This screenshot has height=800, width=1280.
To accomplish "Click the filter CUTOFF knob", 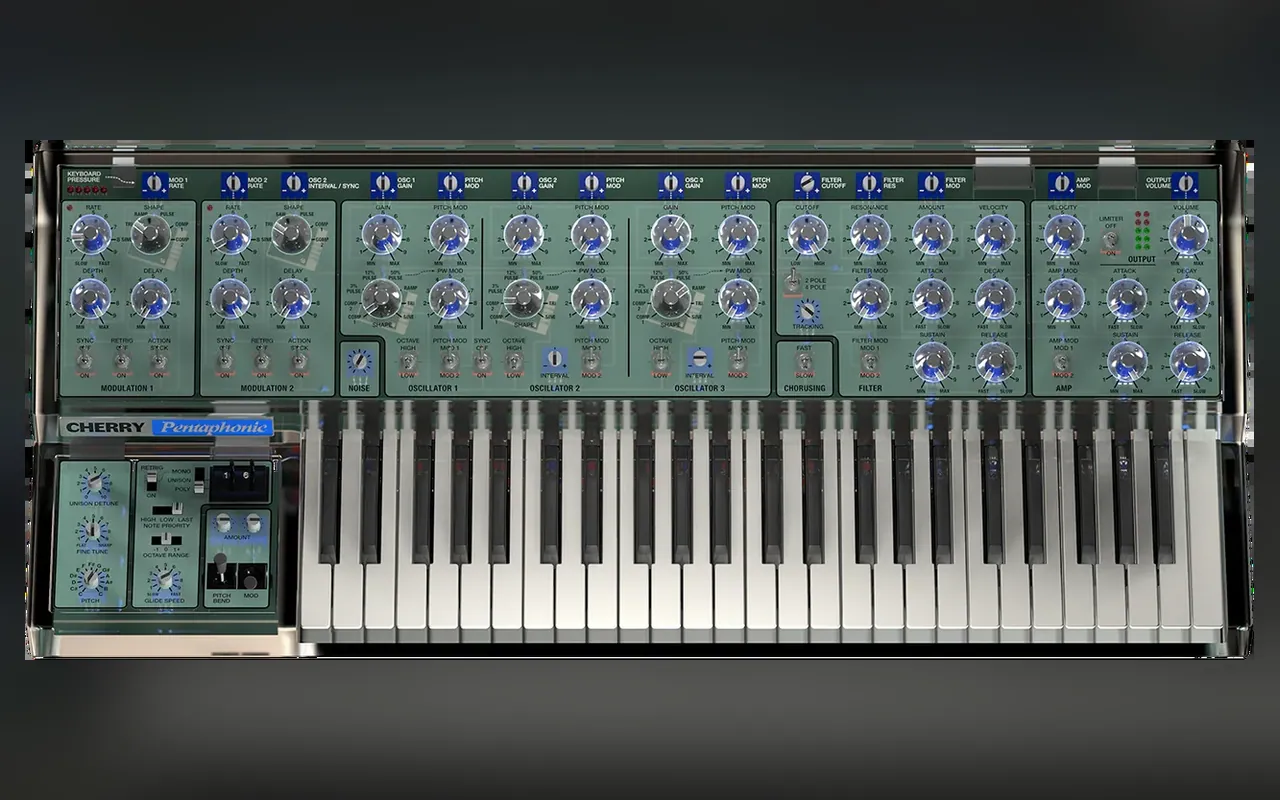I will tap(807, 235).
